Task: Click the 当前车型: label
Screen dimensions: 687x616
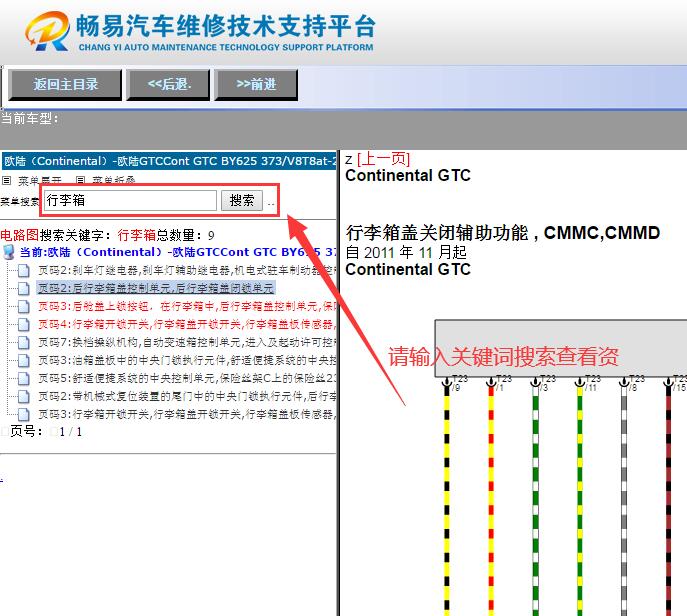Action: tap(30, 118)
